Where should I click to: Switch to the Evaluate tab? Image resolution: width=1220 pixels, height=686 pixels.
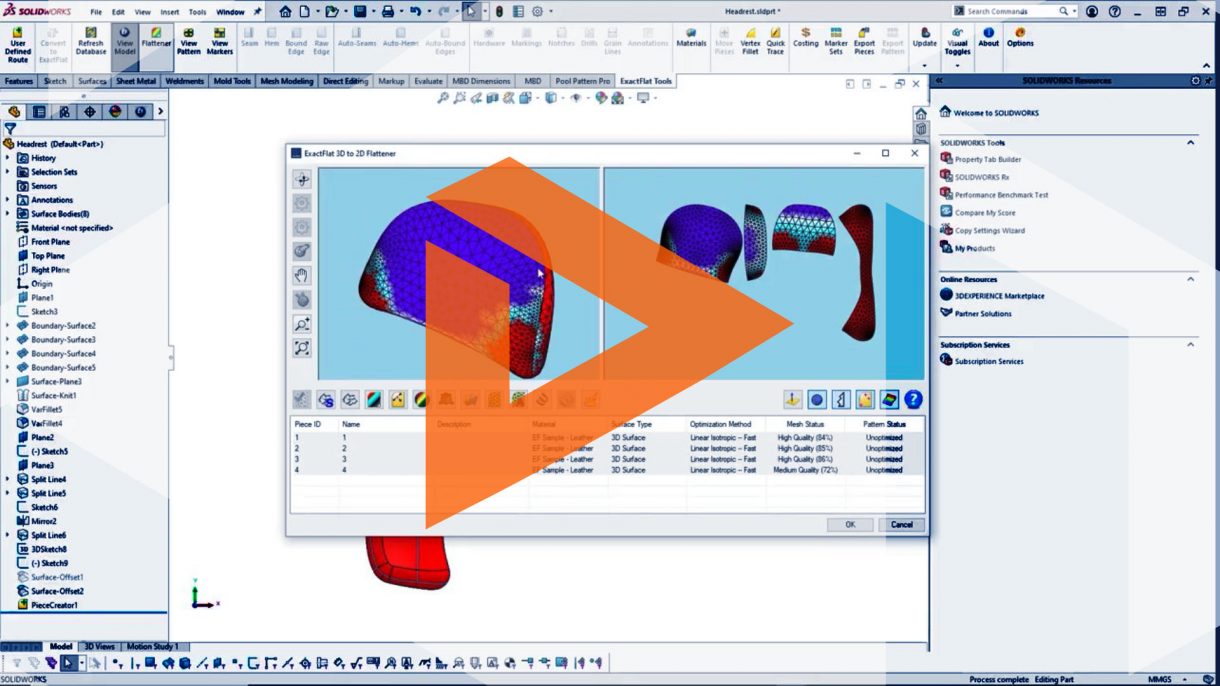pyautogui.click(x=428, y=81)
